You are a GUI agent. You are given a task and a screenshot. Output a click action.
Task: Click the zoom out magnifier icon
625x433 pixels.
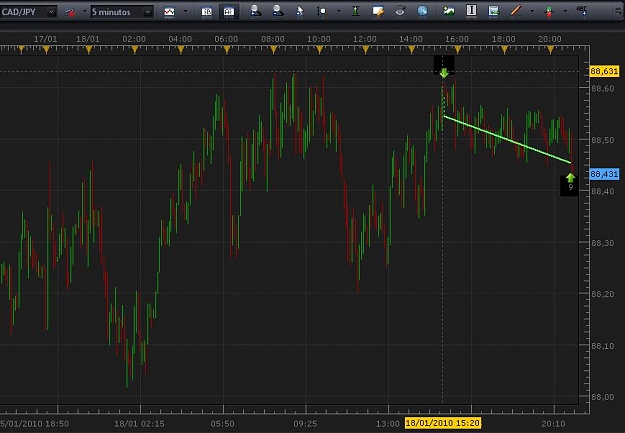coord(277,12)
